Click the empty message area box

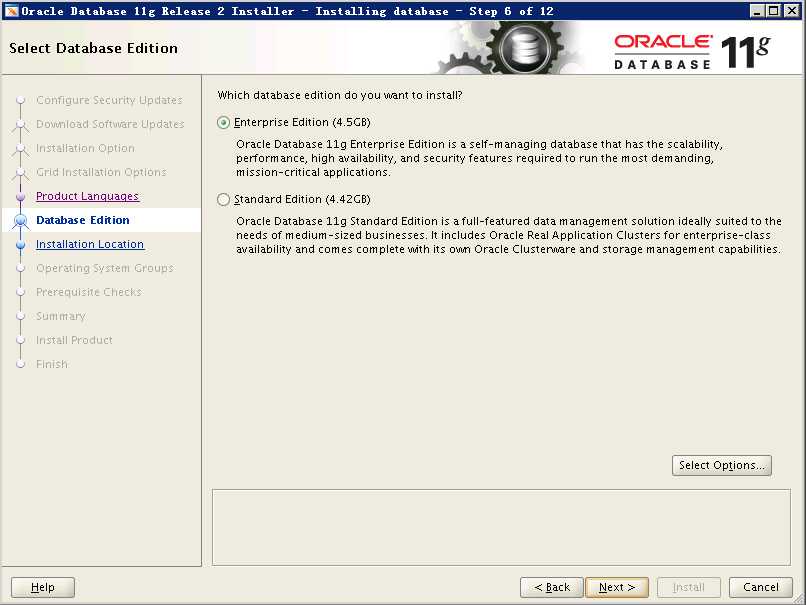click(501, 527)
